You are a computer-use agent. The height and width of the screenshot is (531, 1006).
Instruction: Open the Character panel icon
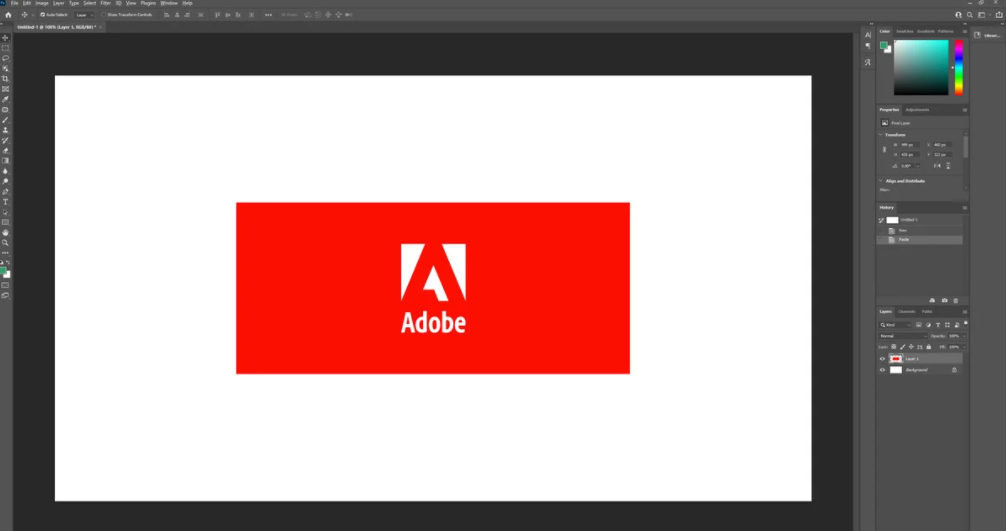[x=867, y=36]
